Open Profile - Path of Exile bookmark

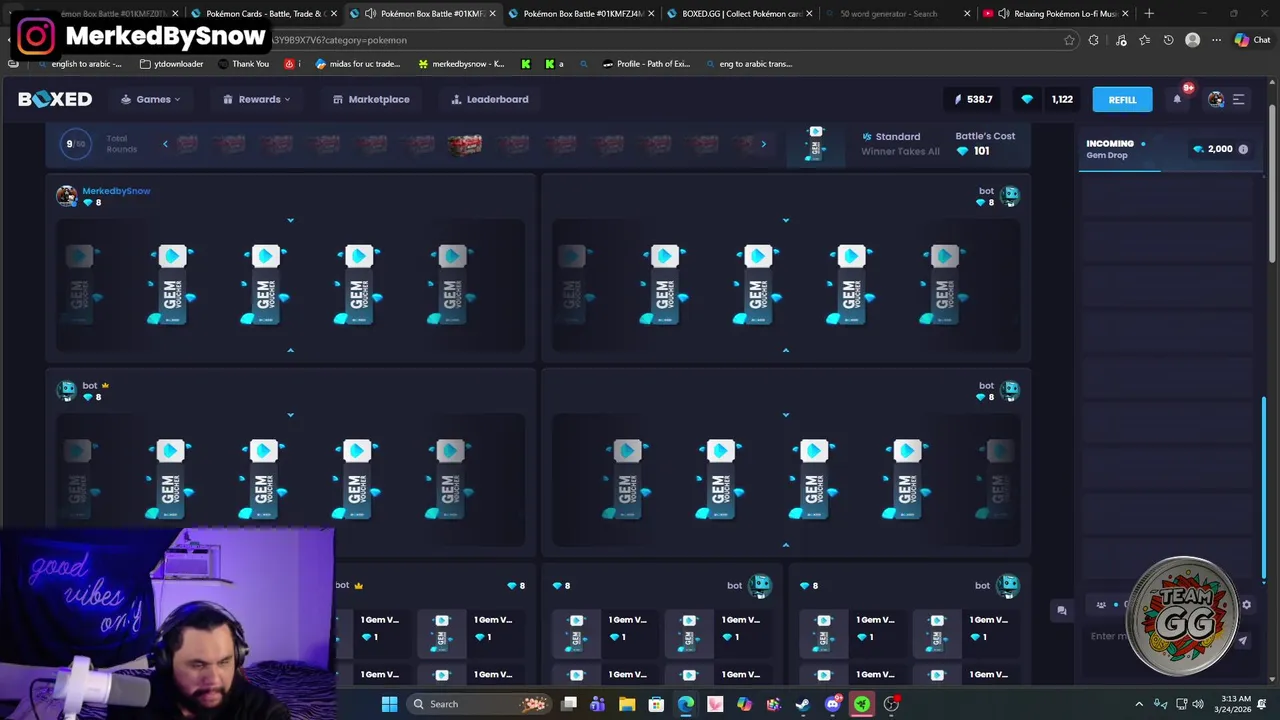click(646, 64)
